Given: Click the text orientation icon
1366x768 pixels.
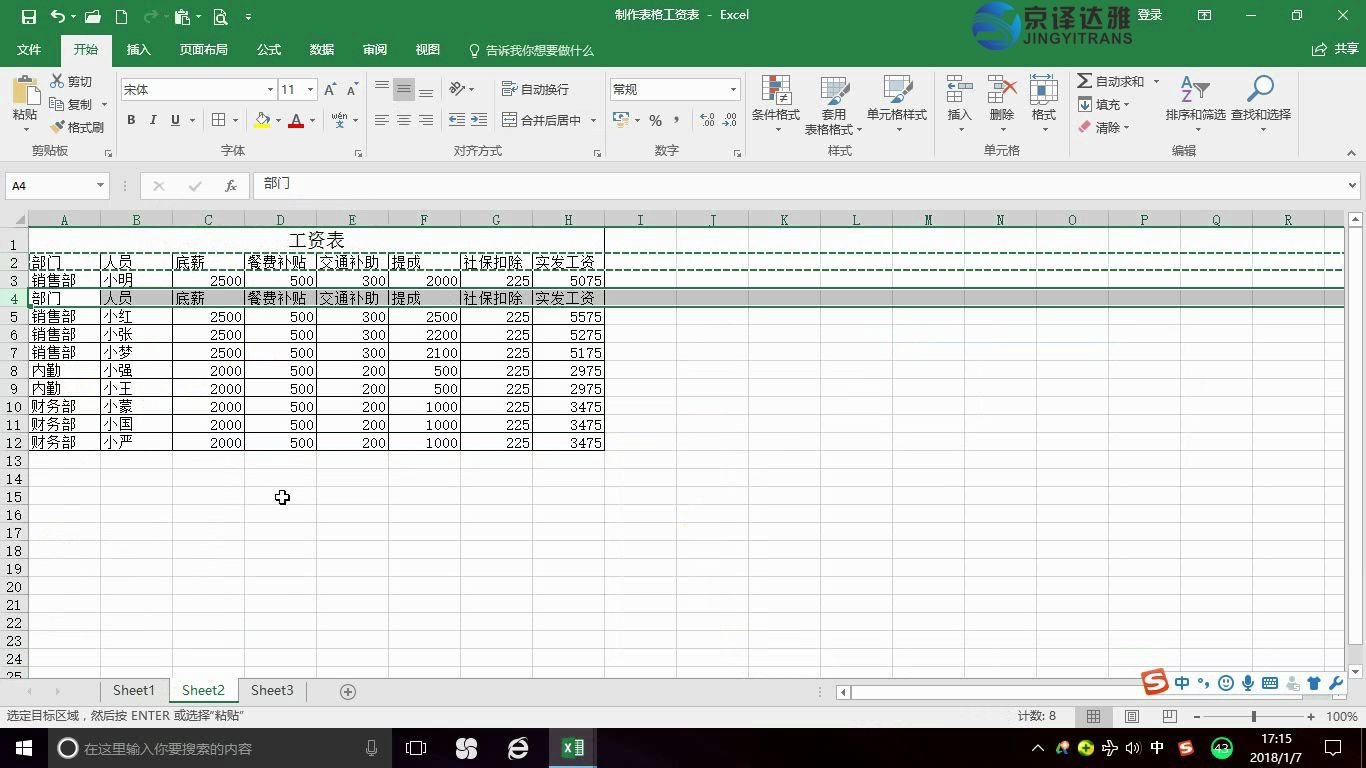Looking at the screenshot, I should click(457, 89).
